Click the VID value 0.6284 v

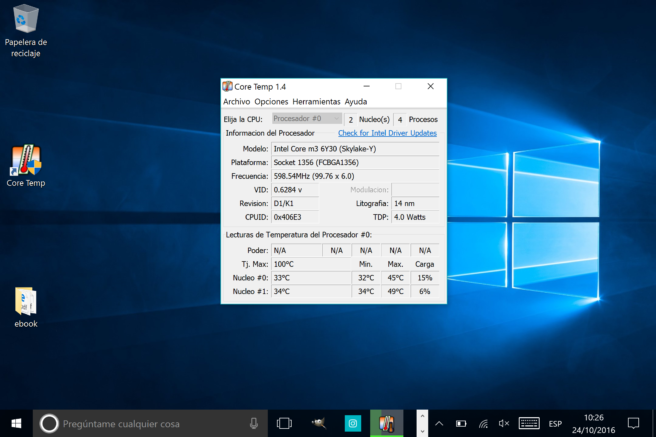click(295, 190)
